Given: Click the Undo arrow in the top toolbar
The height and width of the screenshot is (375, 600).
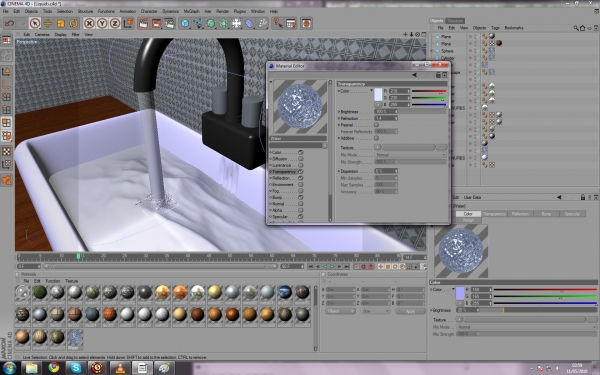Looking at the screenshot, I should (9, 23).
